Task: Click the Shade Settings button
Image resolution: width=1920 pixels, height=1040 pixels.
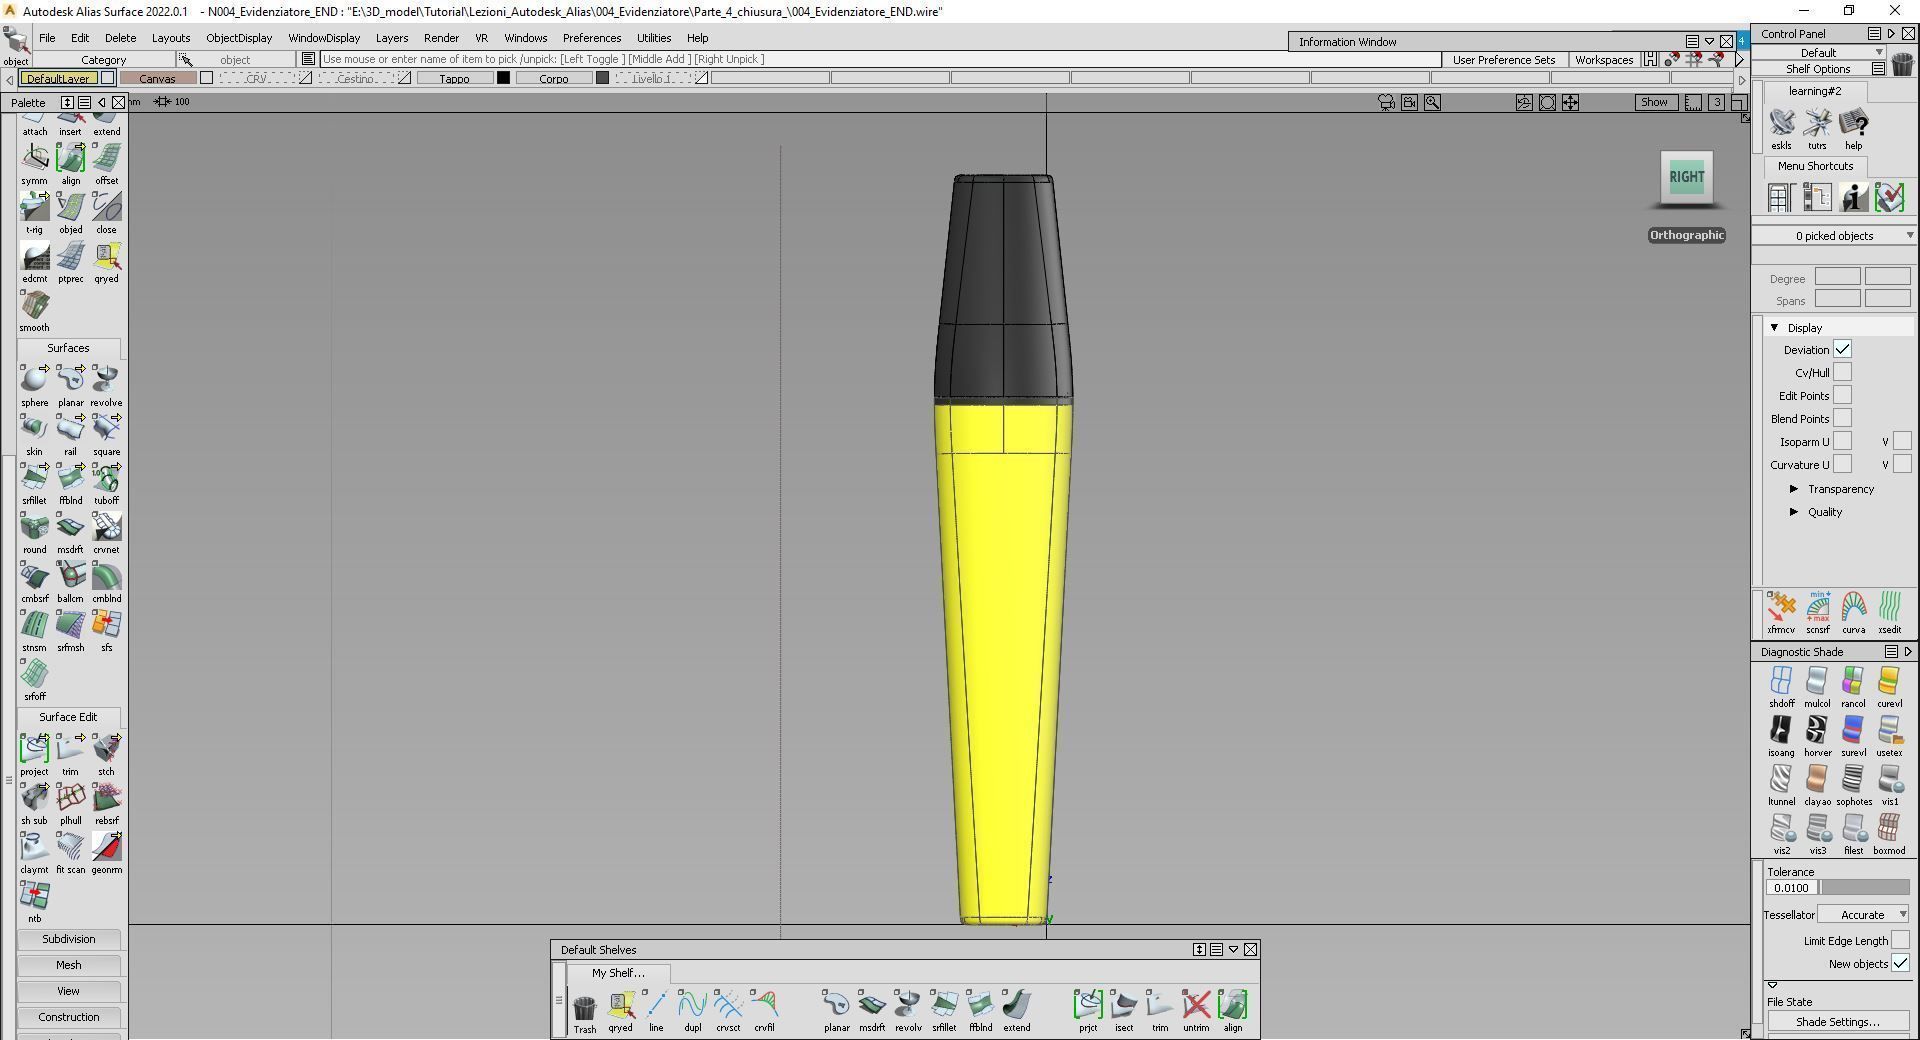Action: pos(1838,1022)
